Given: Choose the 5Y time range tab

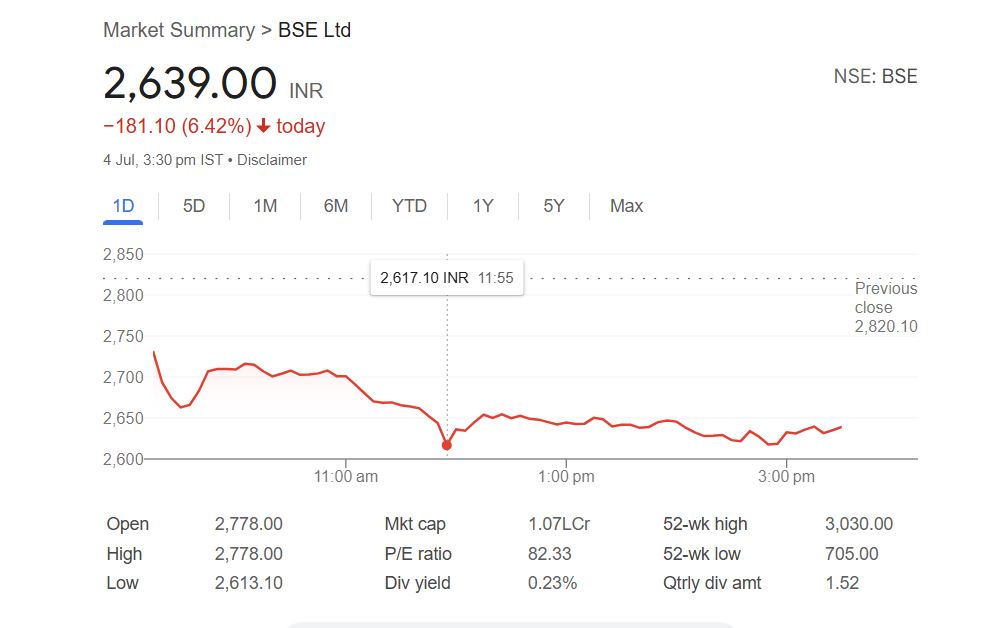Looking at the screenshot, I should (x=554, y=206).
